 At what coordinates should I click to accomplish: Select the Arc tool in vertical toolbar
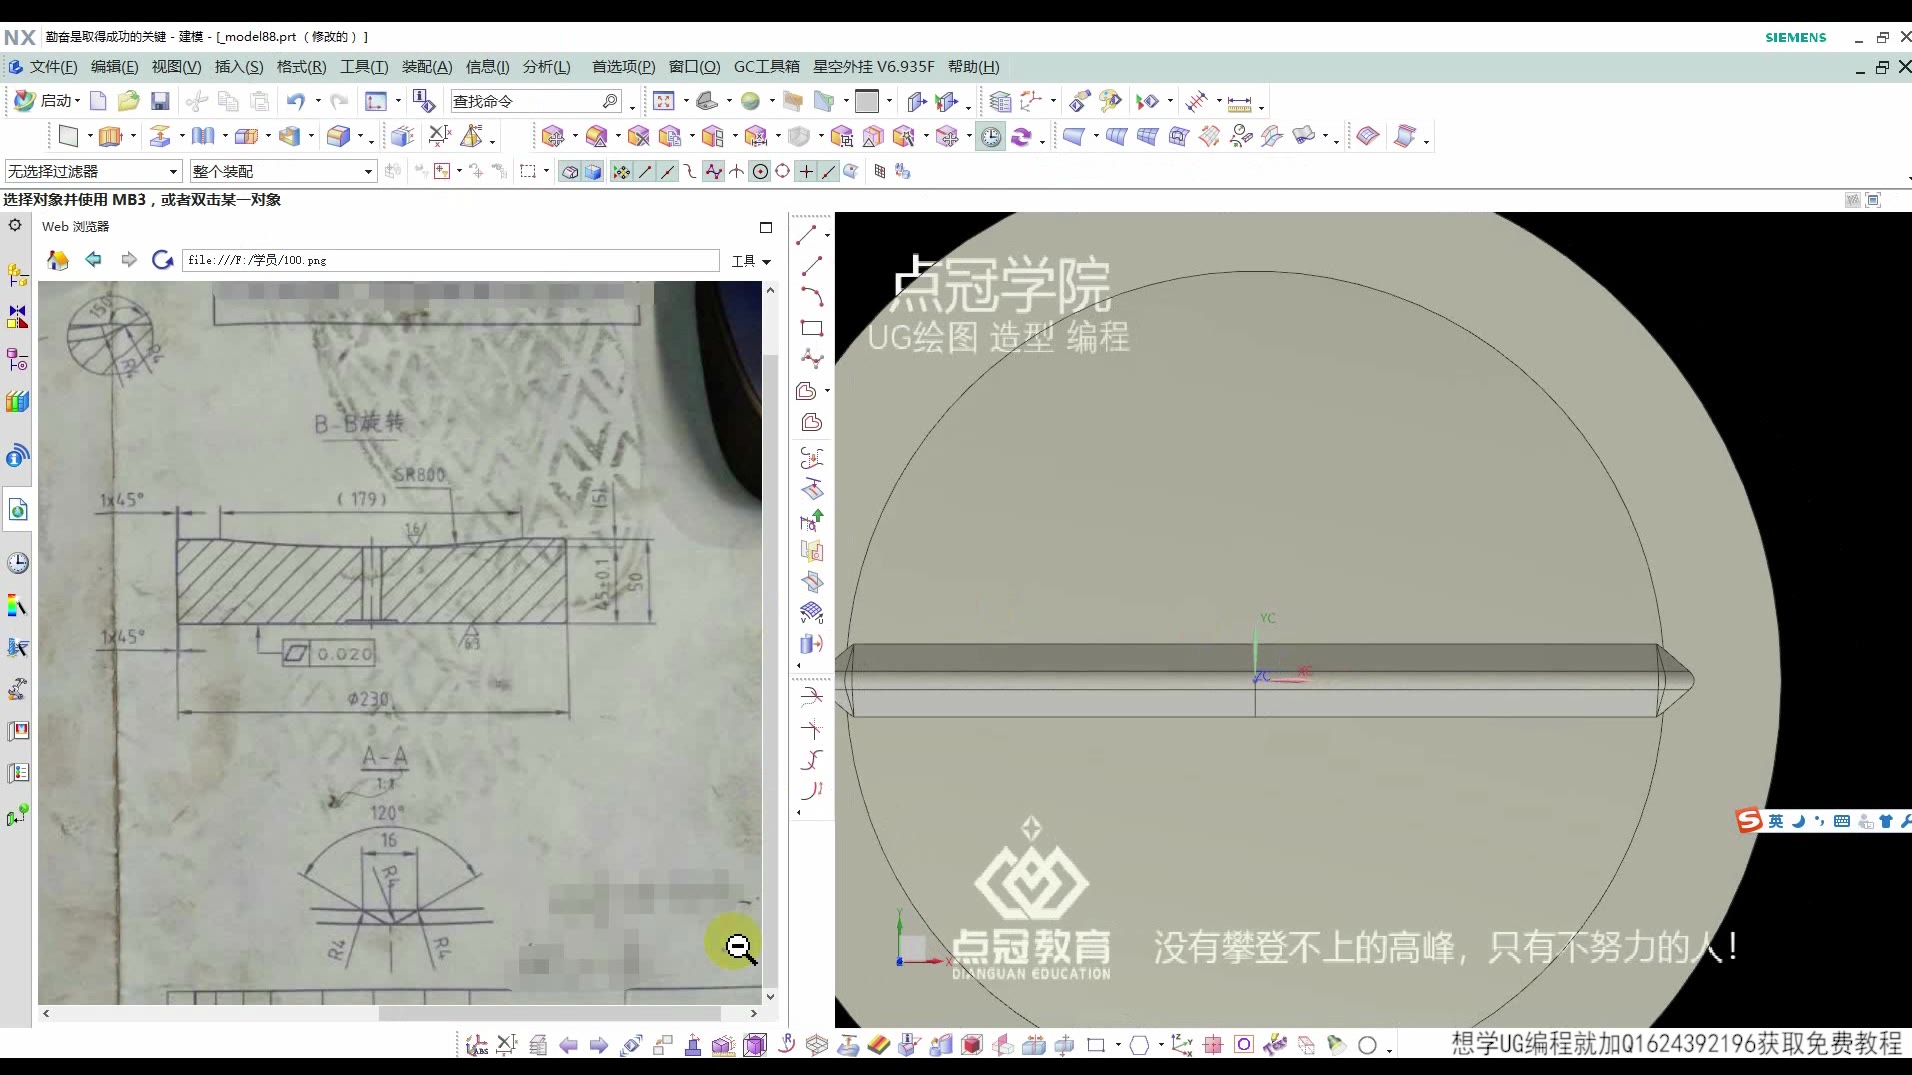click(811, 297)
